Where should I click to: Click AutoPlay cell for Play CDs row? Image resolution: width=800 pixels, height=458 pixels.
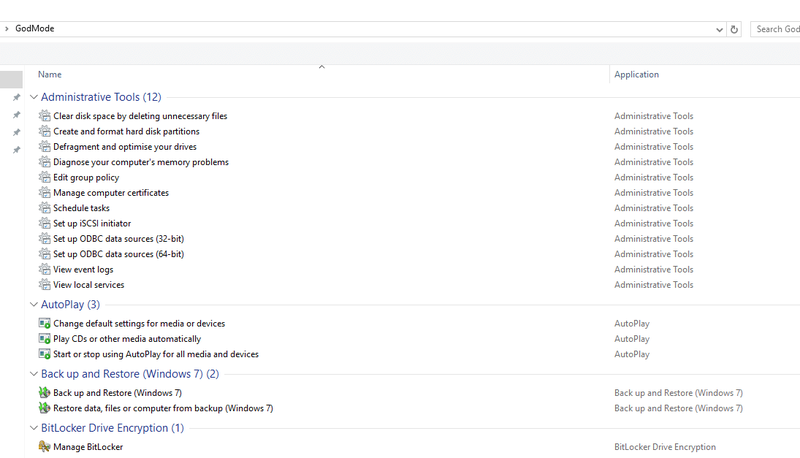tap(632, 339)
